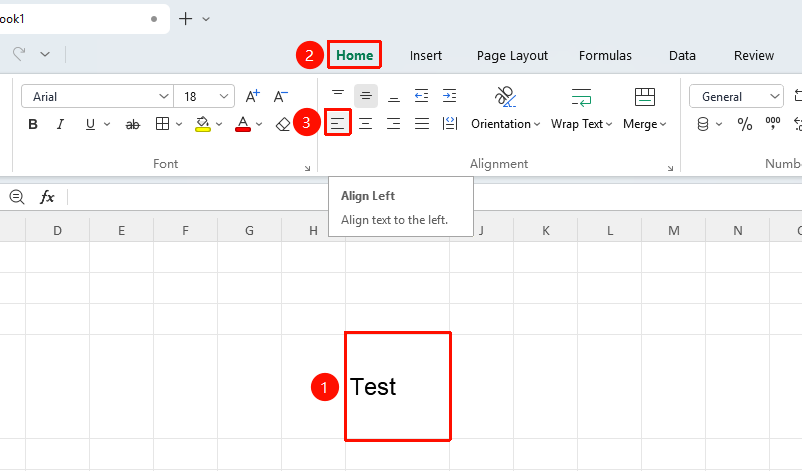The image size is (802, 471).
Task: Select column M header
Action: click(x=674, y=231)
